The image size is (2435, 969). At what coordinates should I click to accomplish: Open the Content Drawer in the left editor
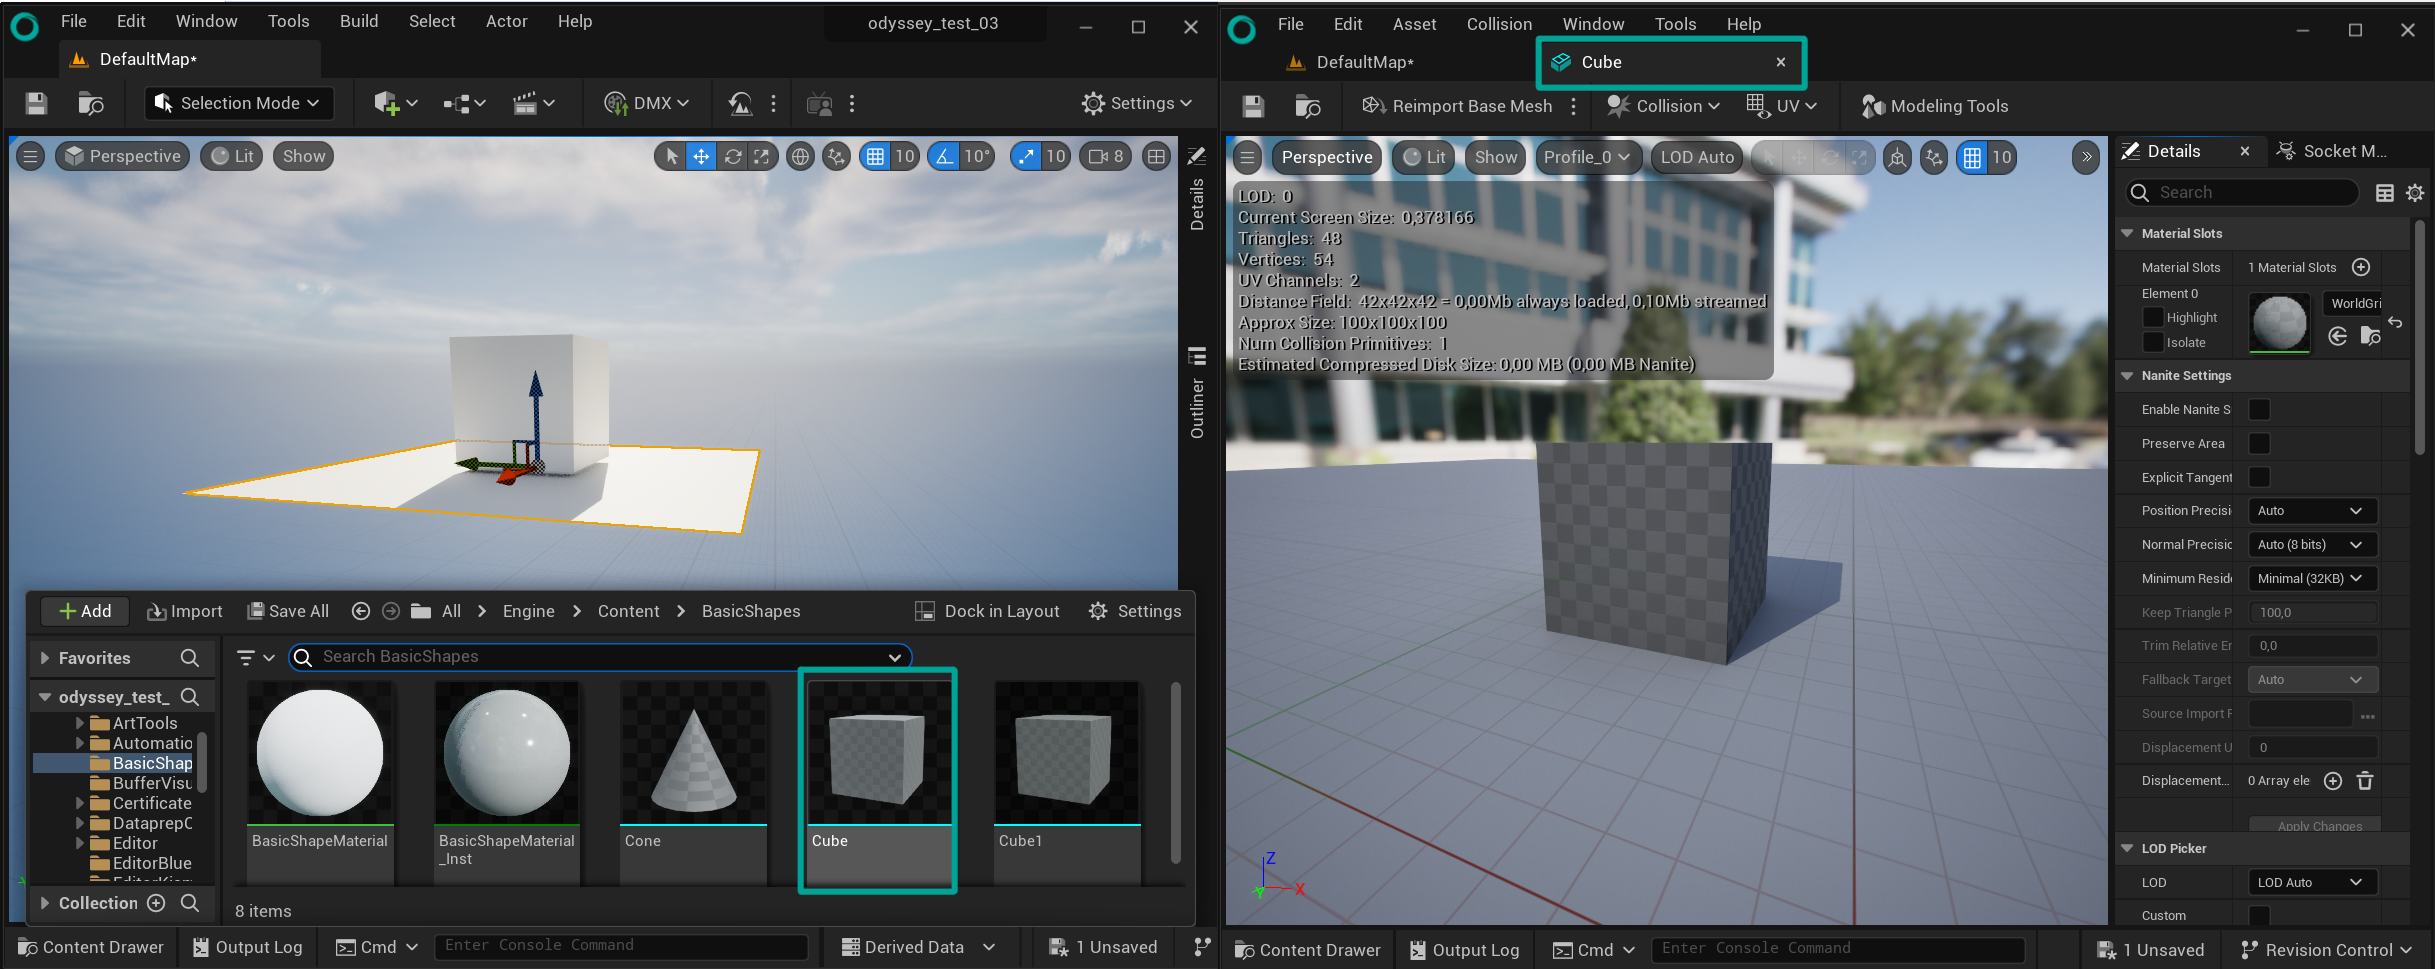point(91,947)
